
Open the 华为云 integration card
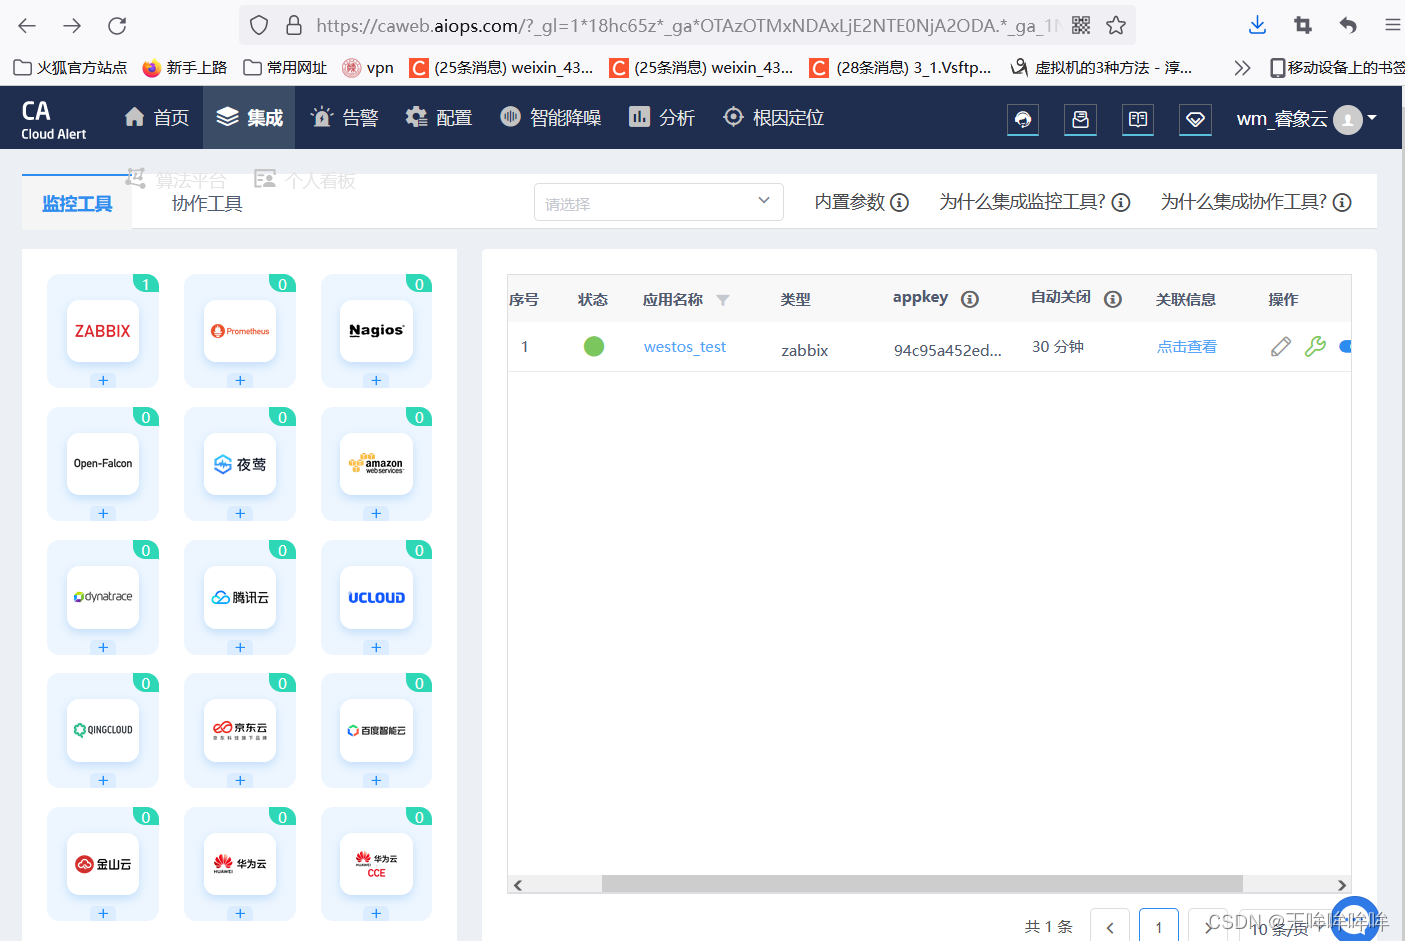pos(240,864)
